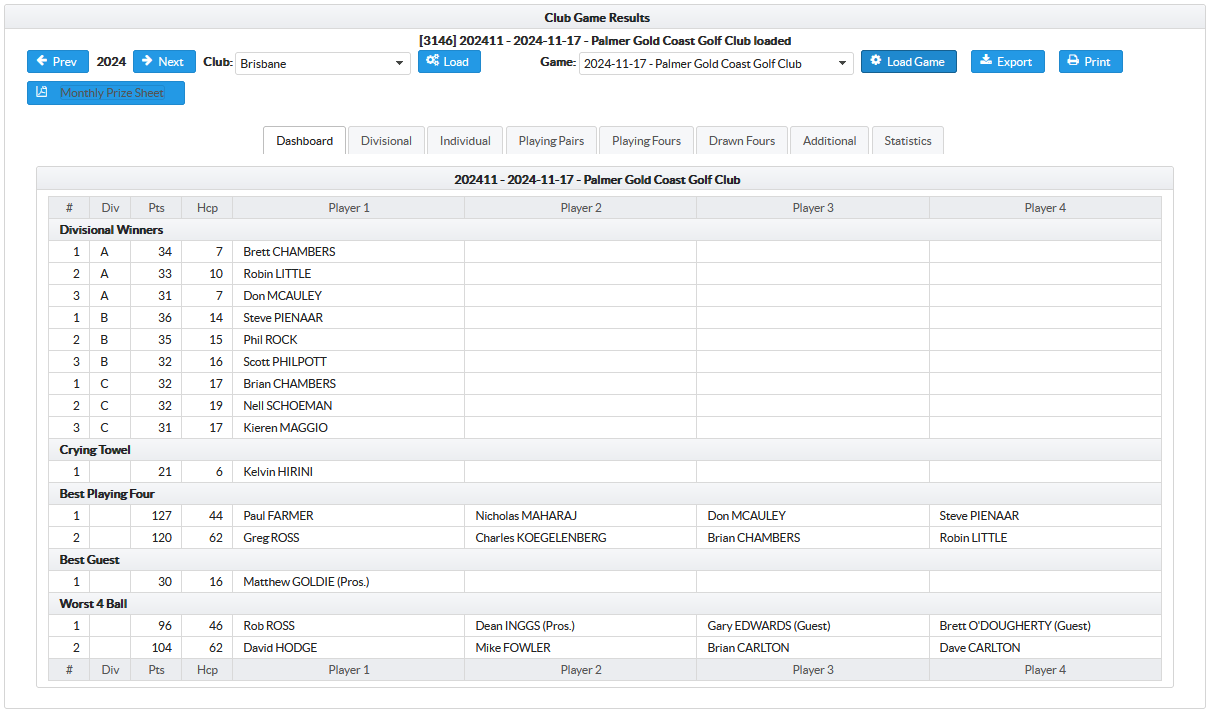The height and width of the screenshot is (716, 1212).
Task: Open the Monthly Prize Sheet
Action: tap(106, 93)
